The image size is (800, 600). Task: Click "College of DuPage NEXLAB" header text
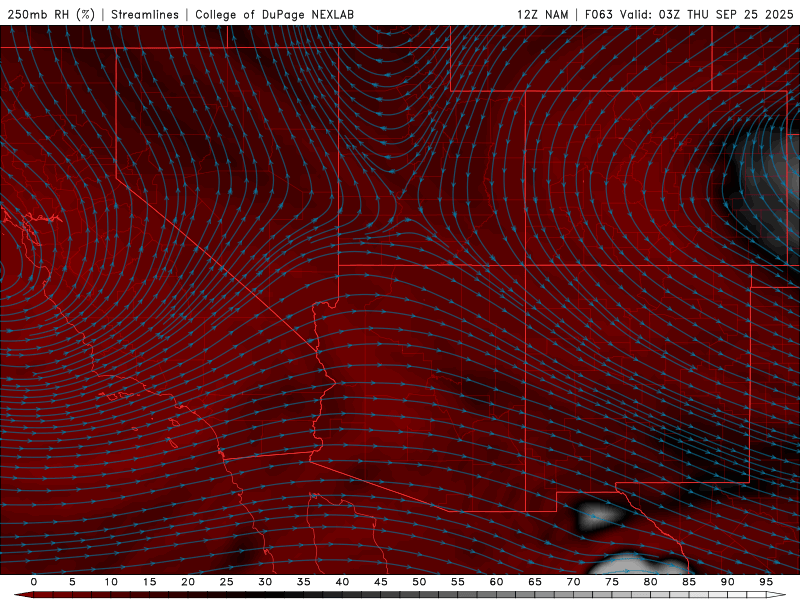274,14
